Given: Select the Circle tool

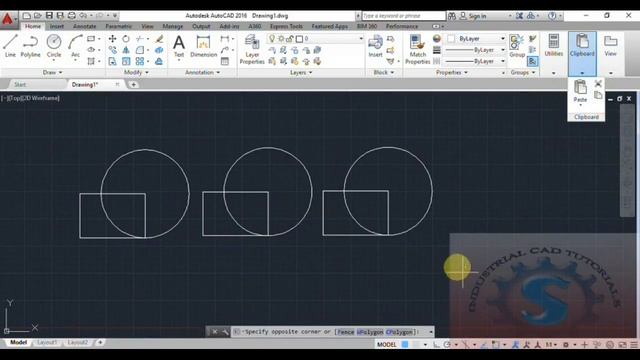Looking at the screenshot, I should (54, 46).
